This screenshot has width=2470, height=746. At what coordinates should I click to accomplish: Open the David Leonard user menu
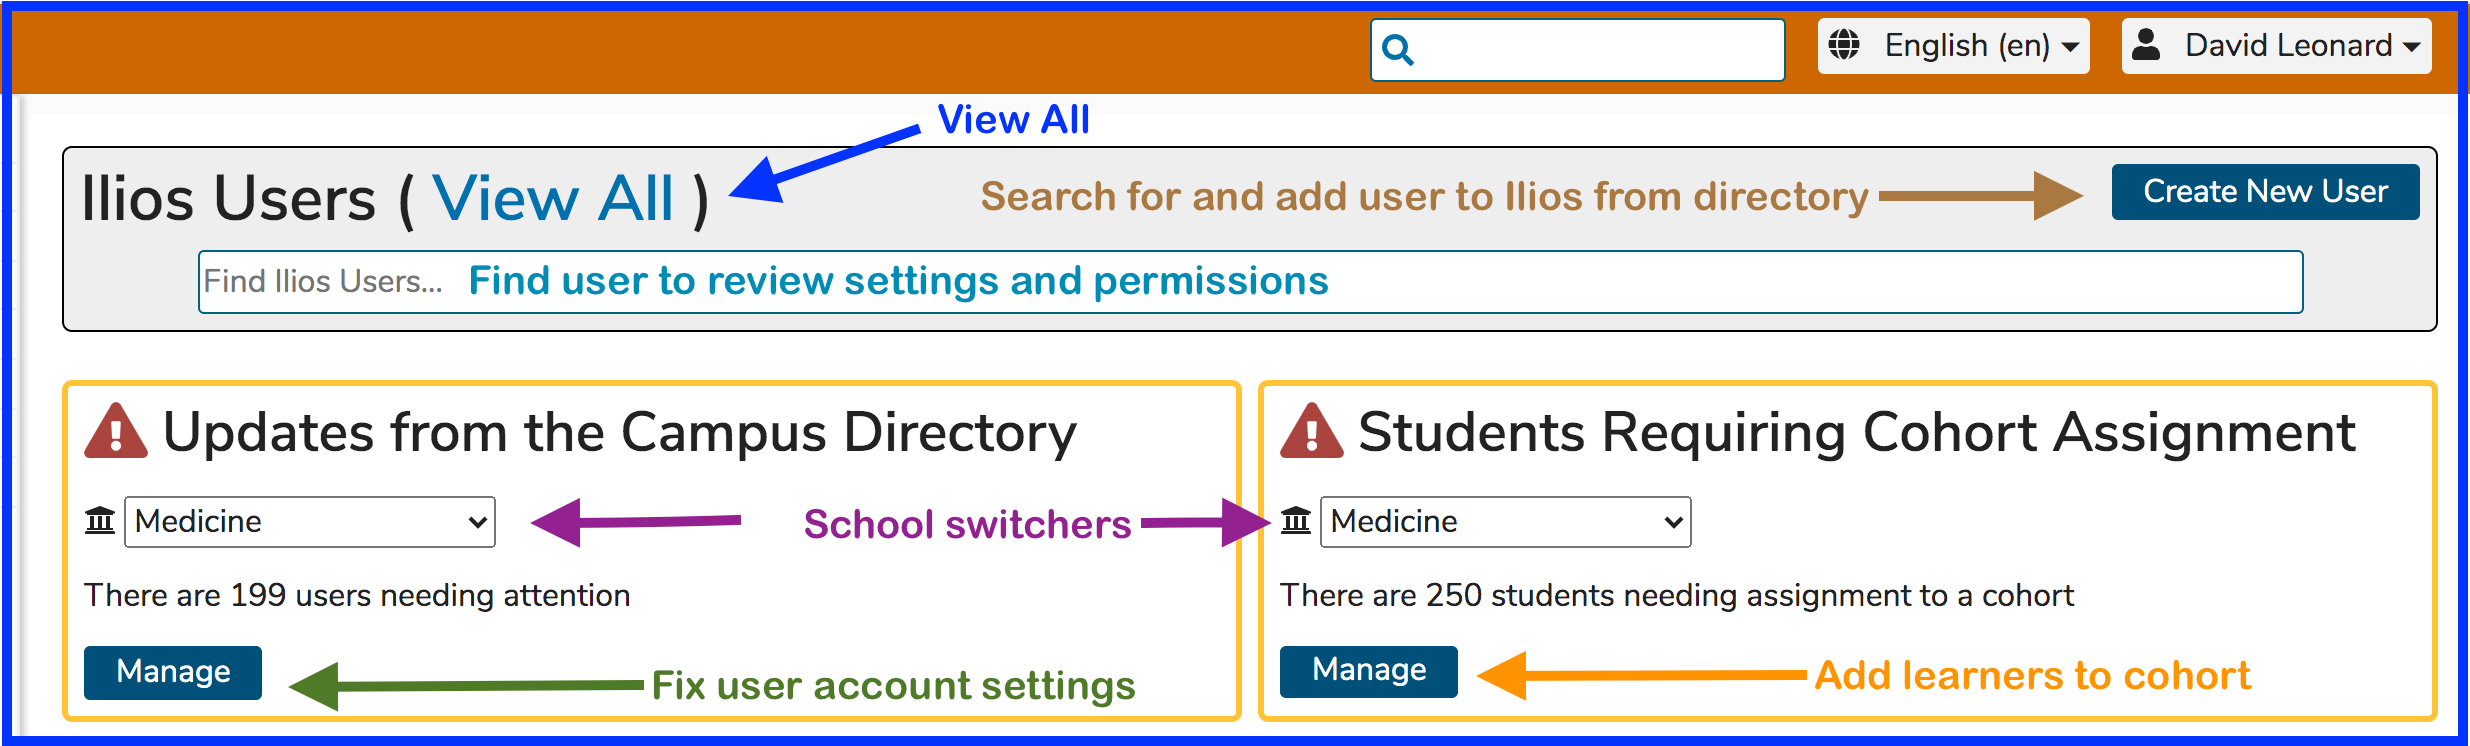pos(2277,46)
